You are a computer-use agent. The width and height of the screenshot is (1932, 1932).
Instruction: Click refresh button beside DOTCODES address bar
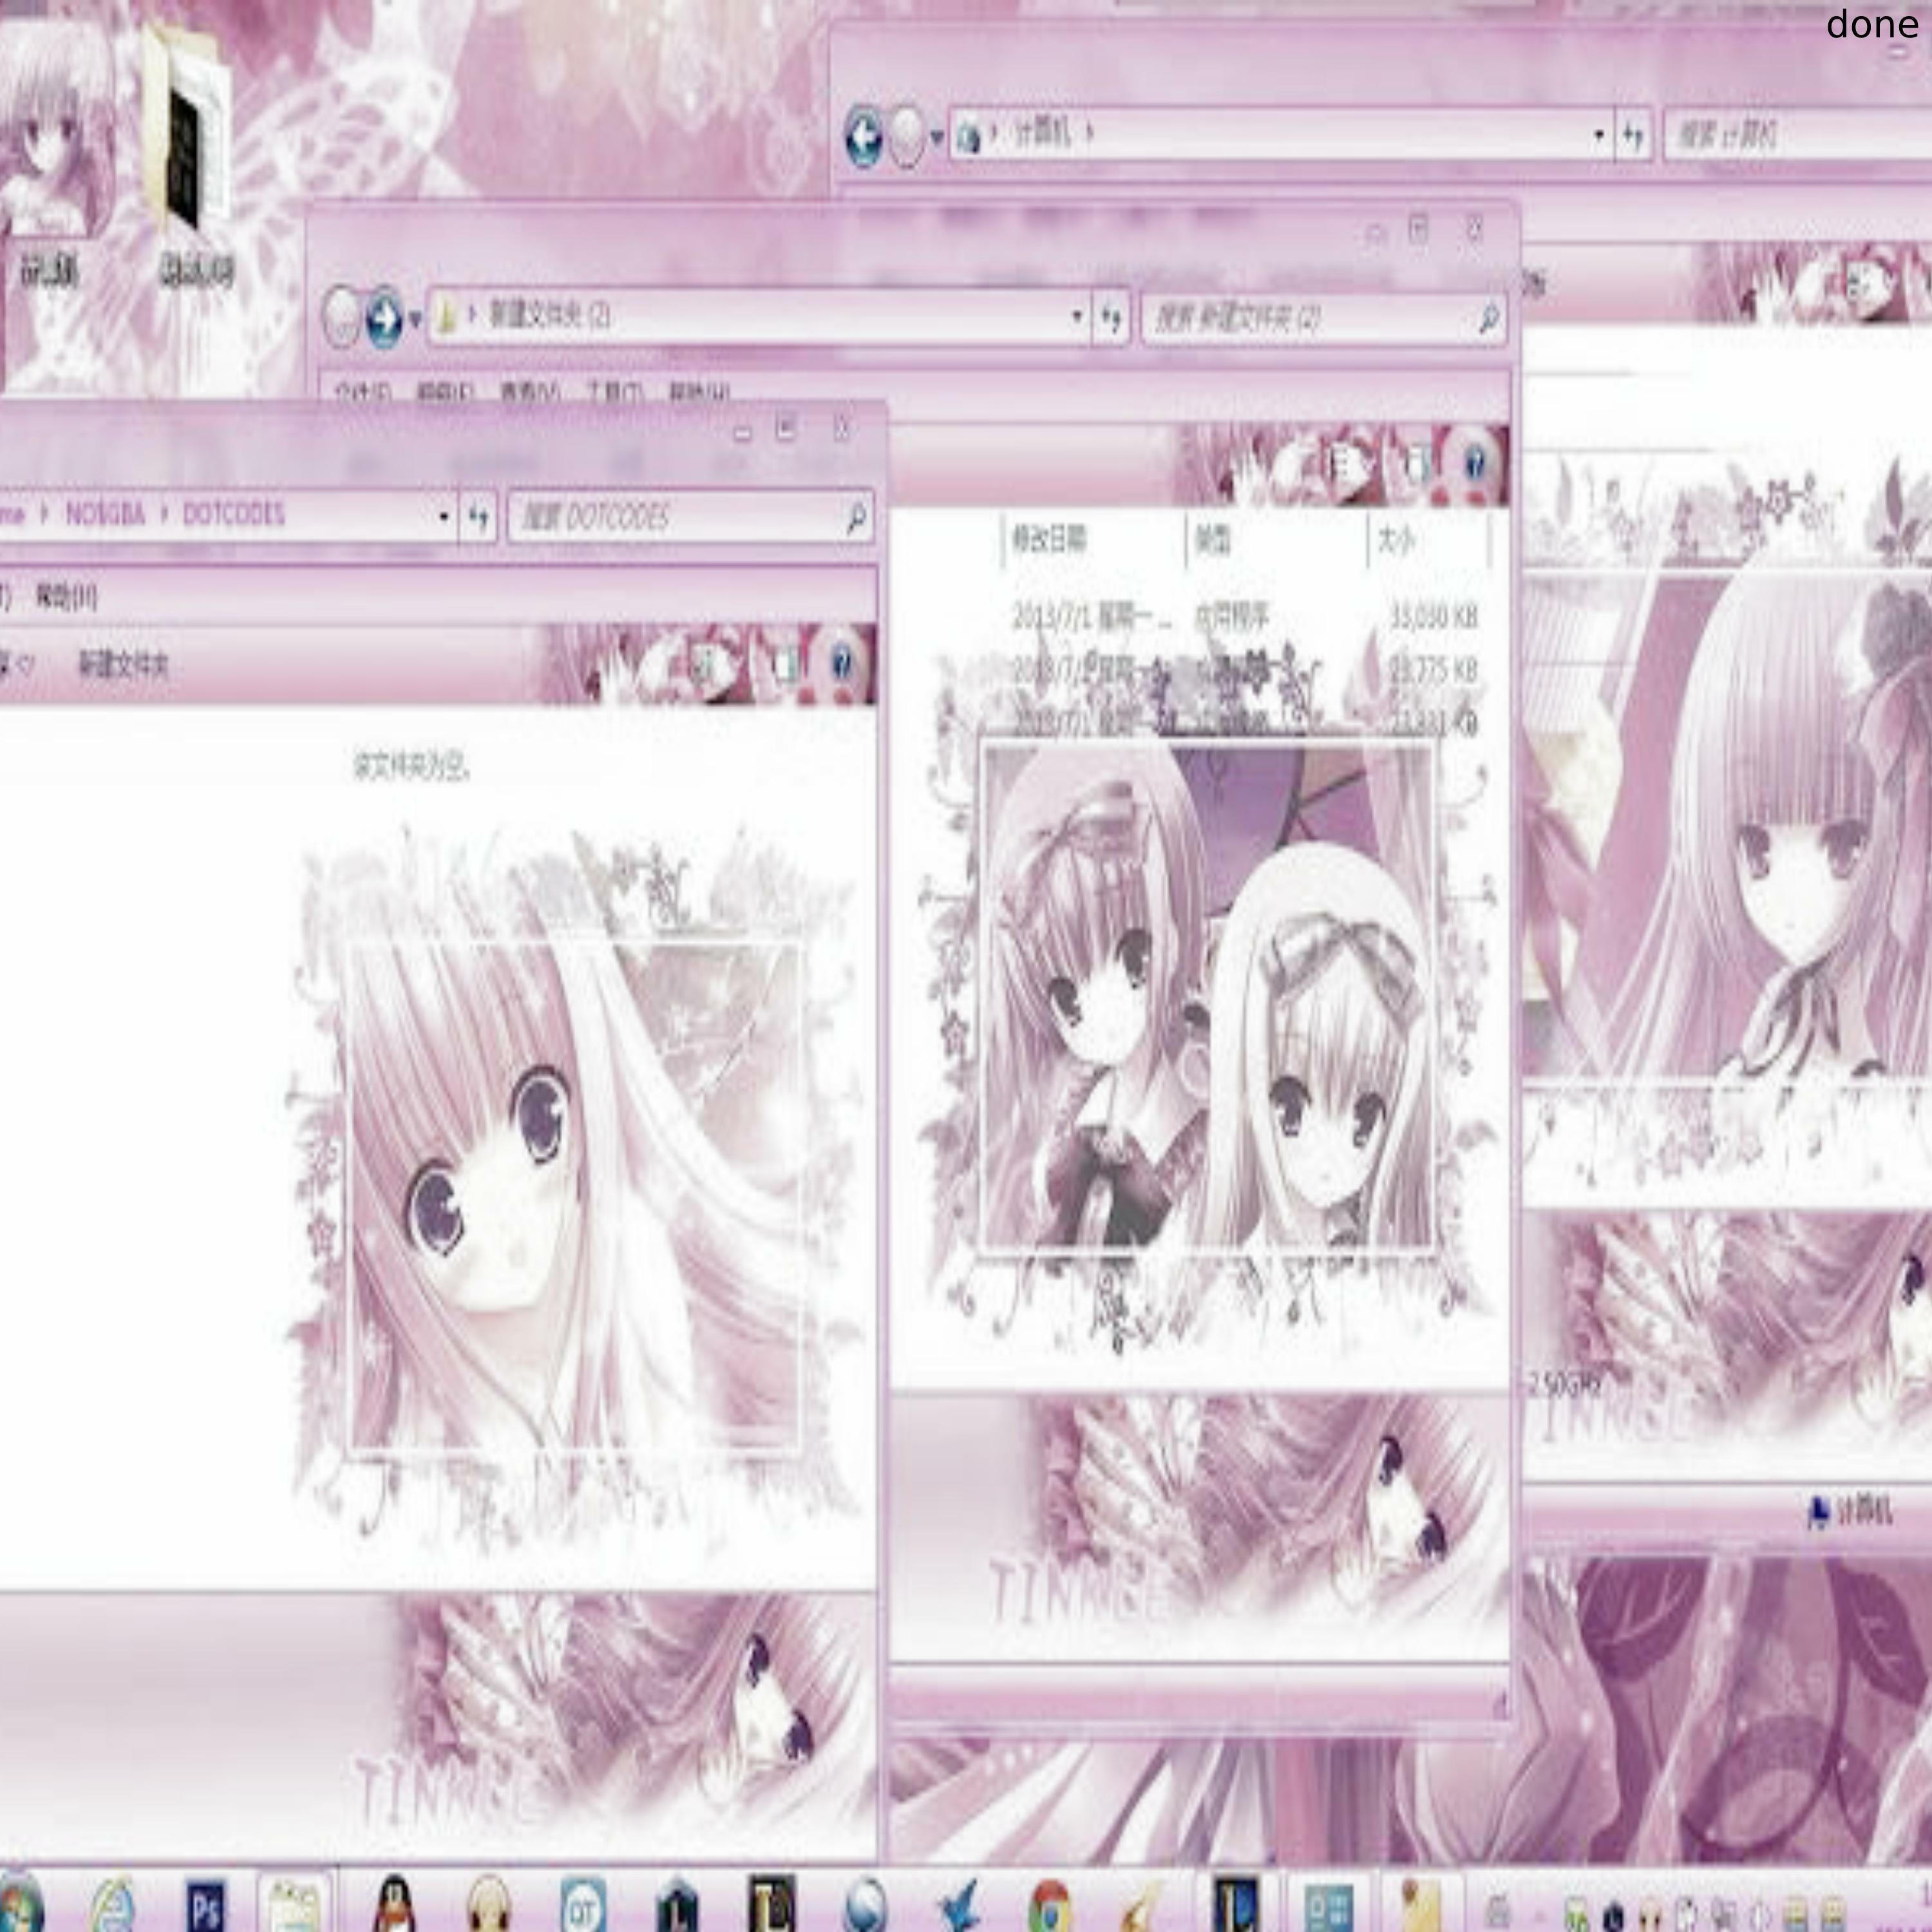pos(479,517)
